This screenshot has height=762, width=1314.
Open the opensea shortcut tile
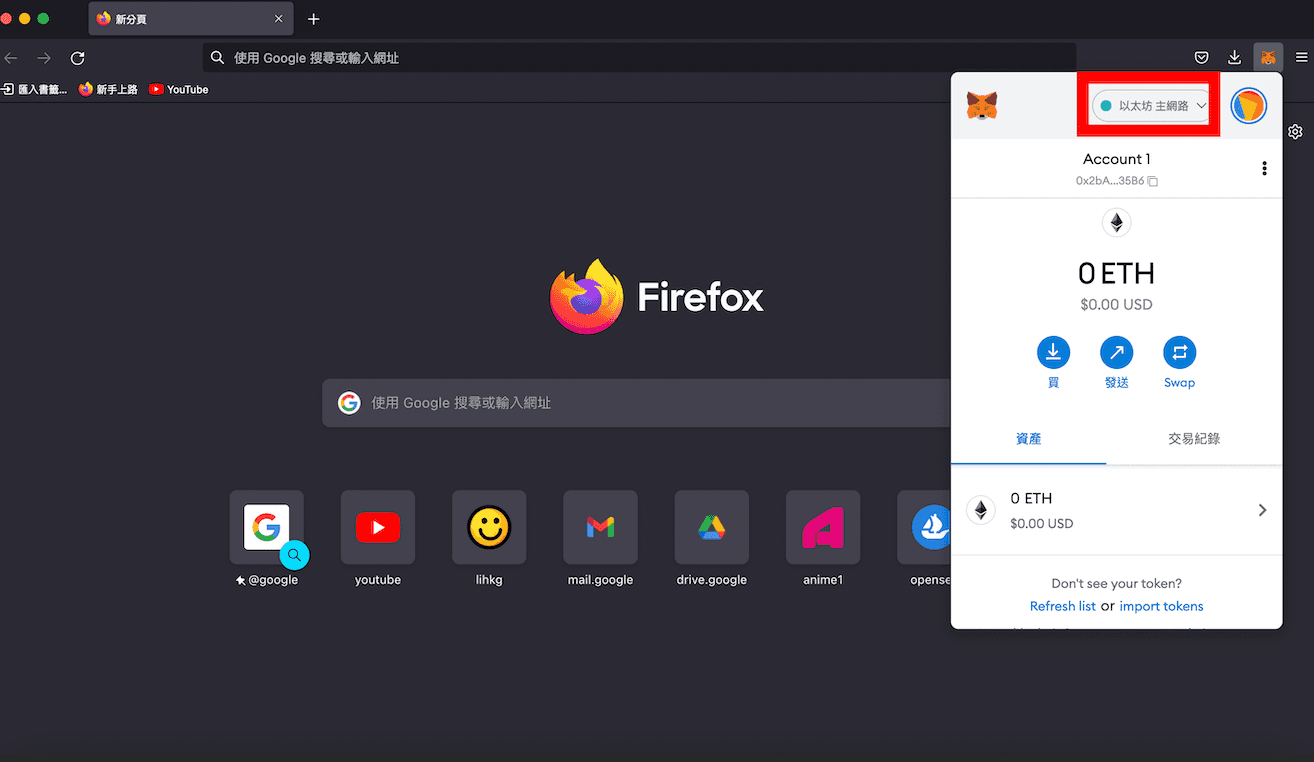(x=925, y=527)
